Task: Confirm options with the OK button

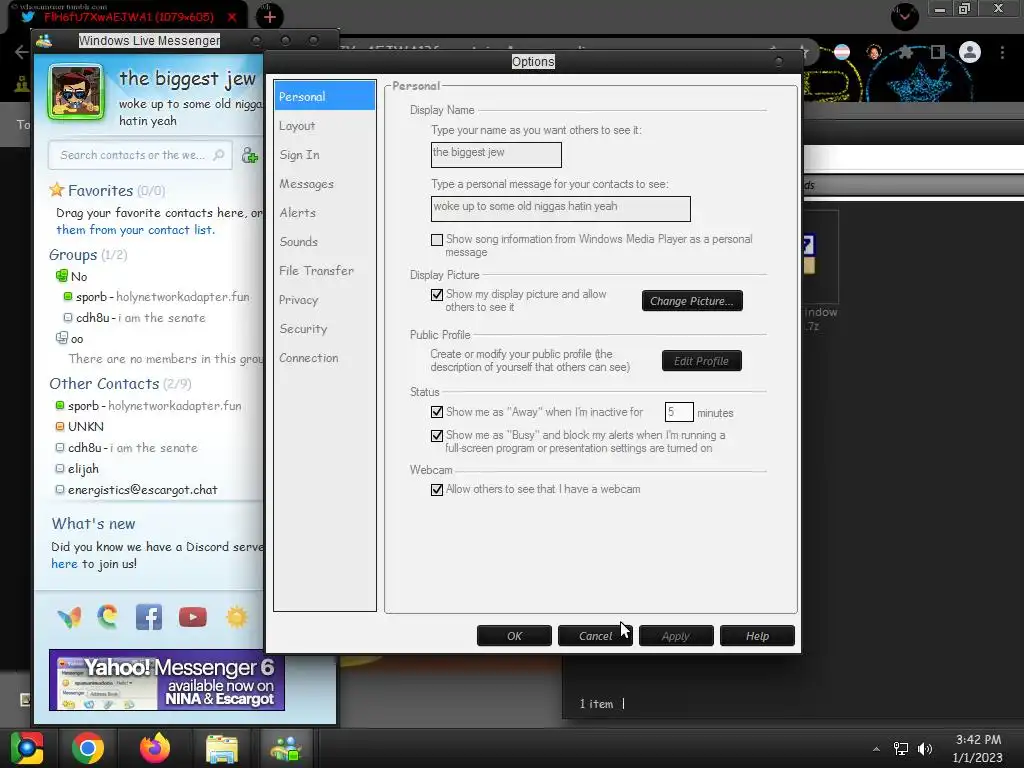Action: click(514, 636)
